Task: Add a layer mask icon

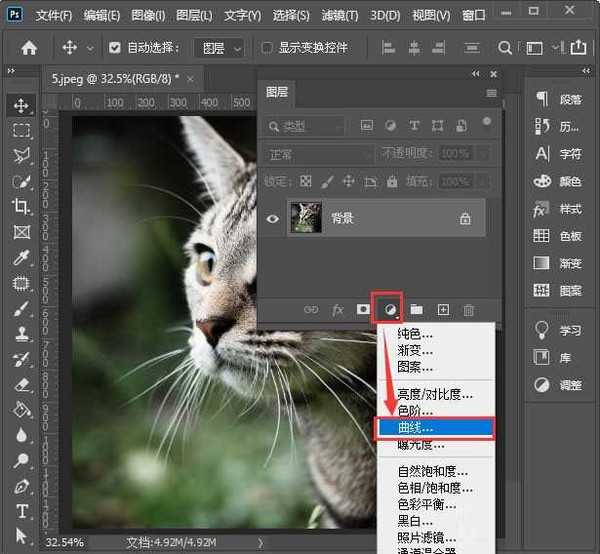Action: [x=364, y=310]
